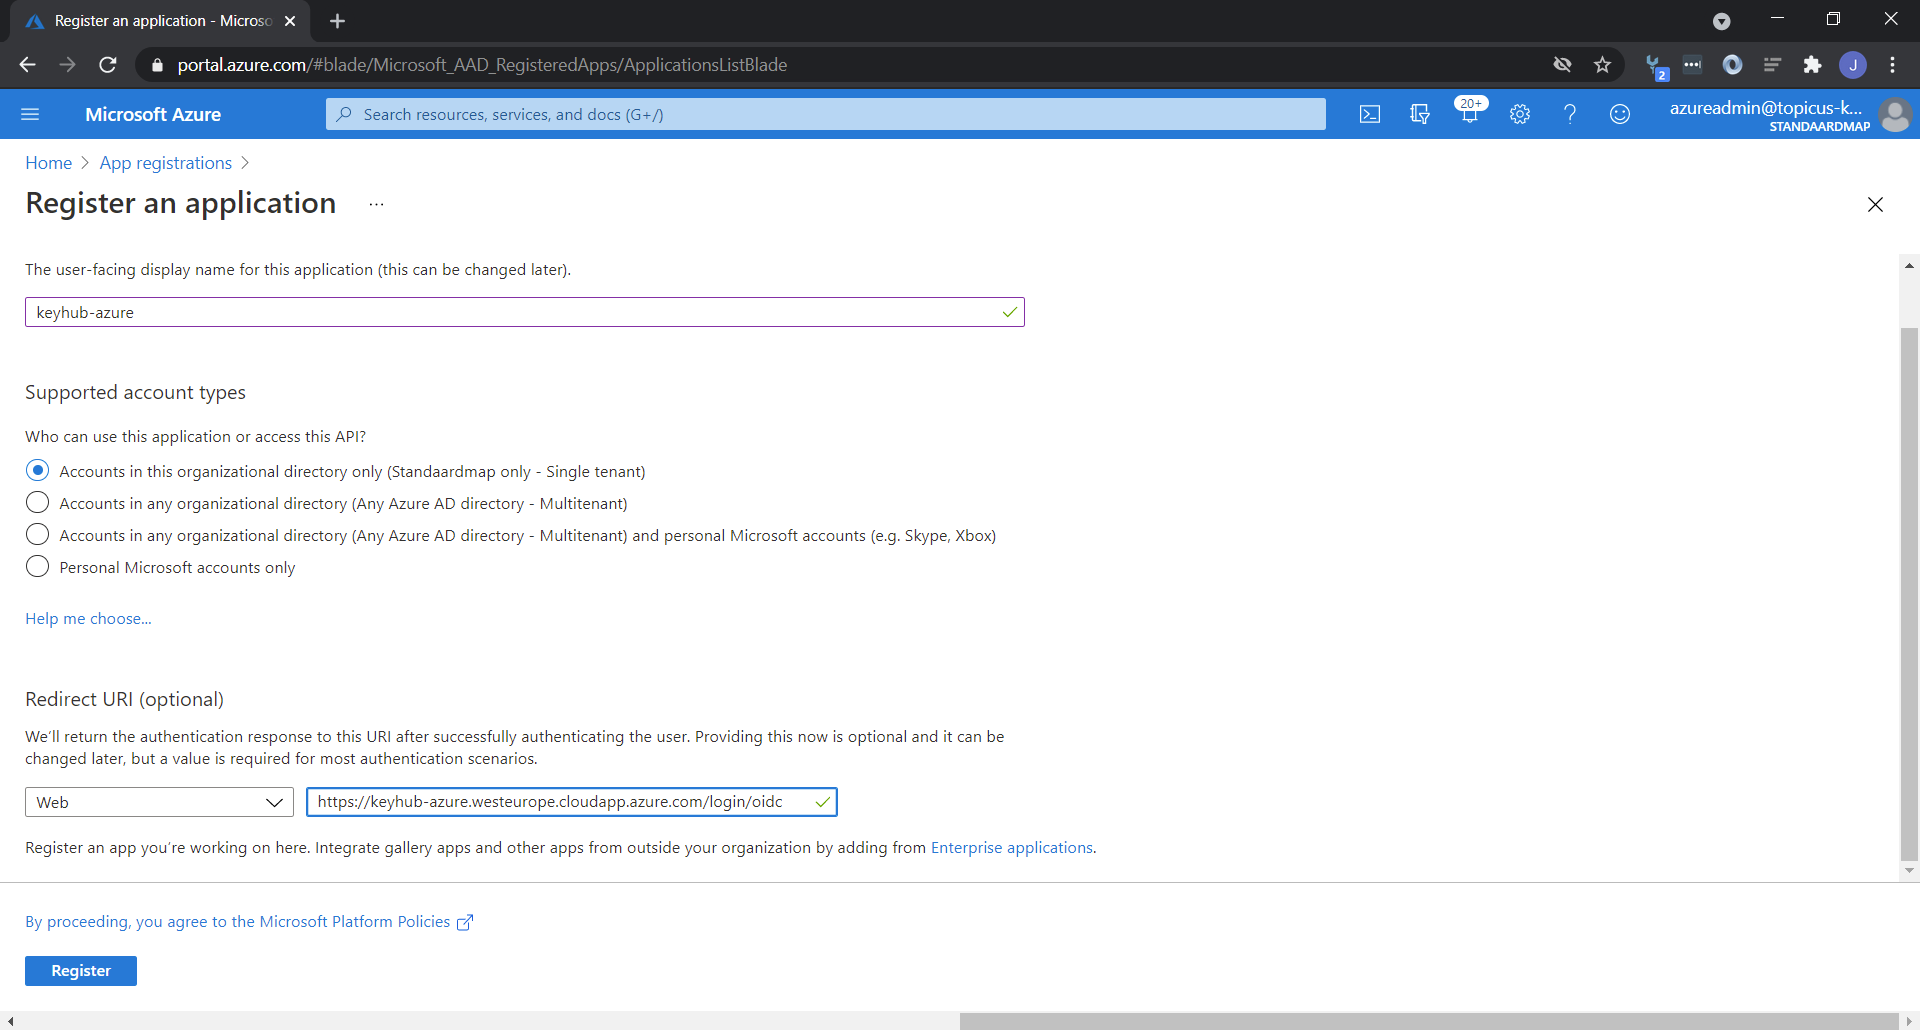Expand the Register an application context menu dots
The height and width of the screenshot is (1030, 1920).
click(376, 203)
